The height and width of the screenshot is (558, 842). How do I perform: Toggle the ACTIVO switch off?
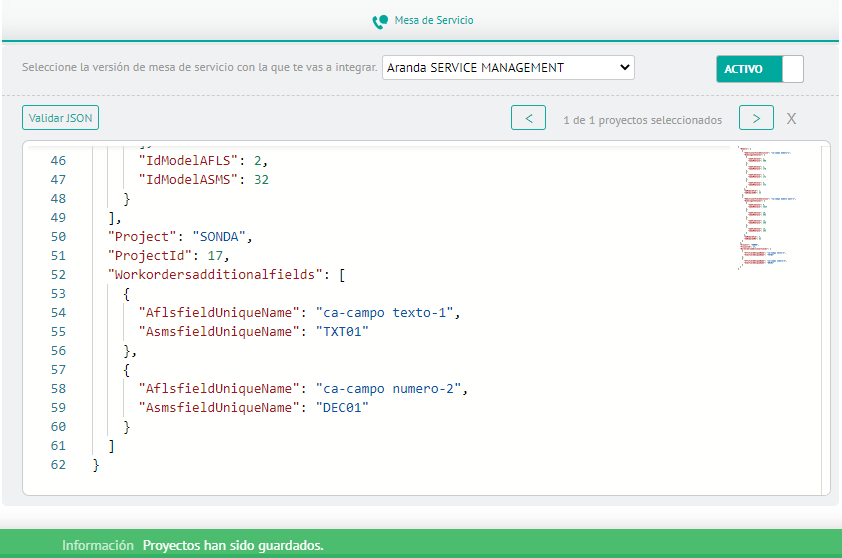759,69
